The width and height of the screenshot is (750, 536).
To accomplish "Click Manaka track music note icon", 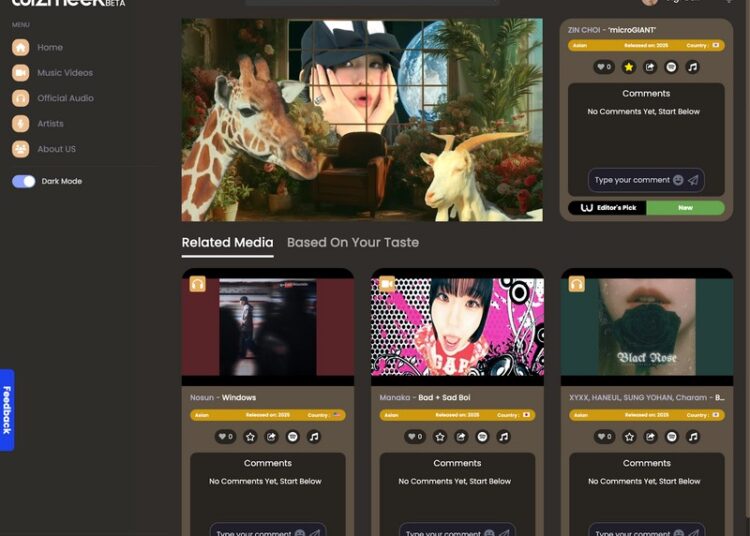I will click(504, 437).
